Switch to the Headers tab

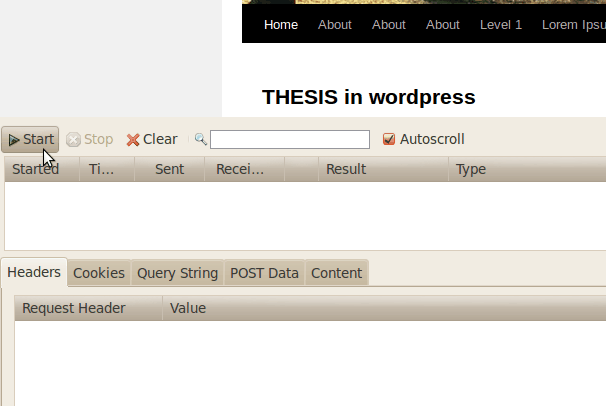pos(34,272)
